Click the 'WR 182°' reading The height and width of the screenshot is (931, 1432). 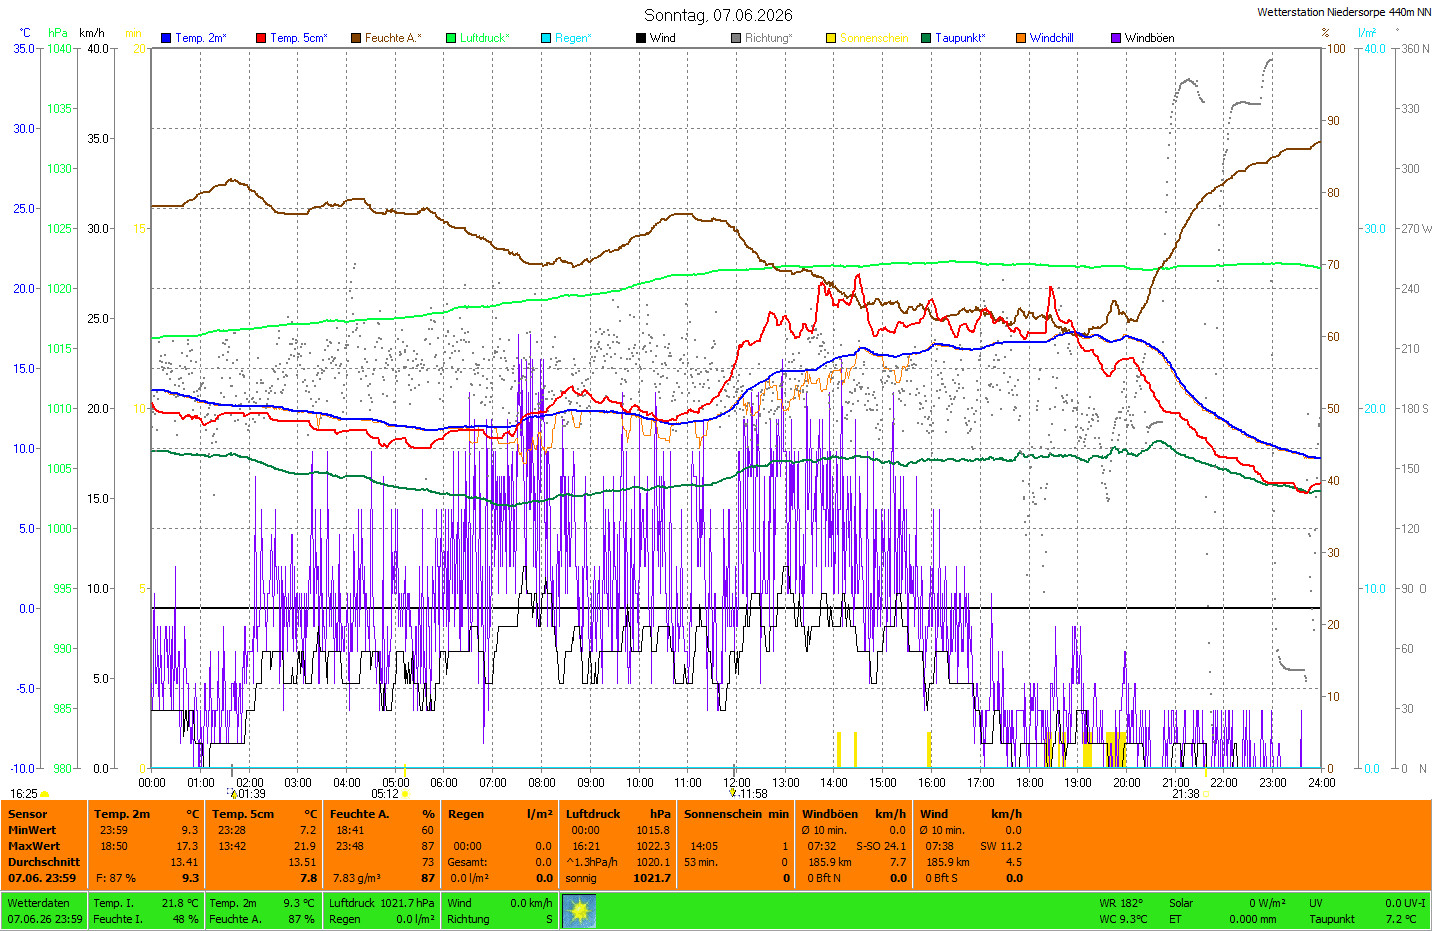coord(1121,903)
